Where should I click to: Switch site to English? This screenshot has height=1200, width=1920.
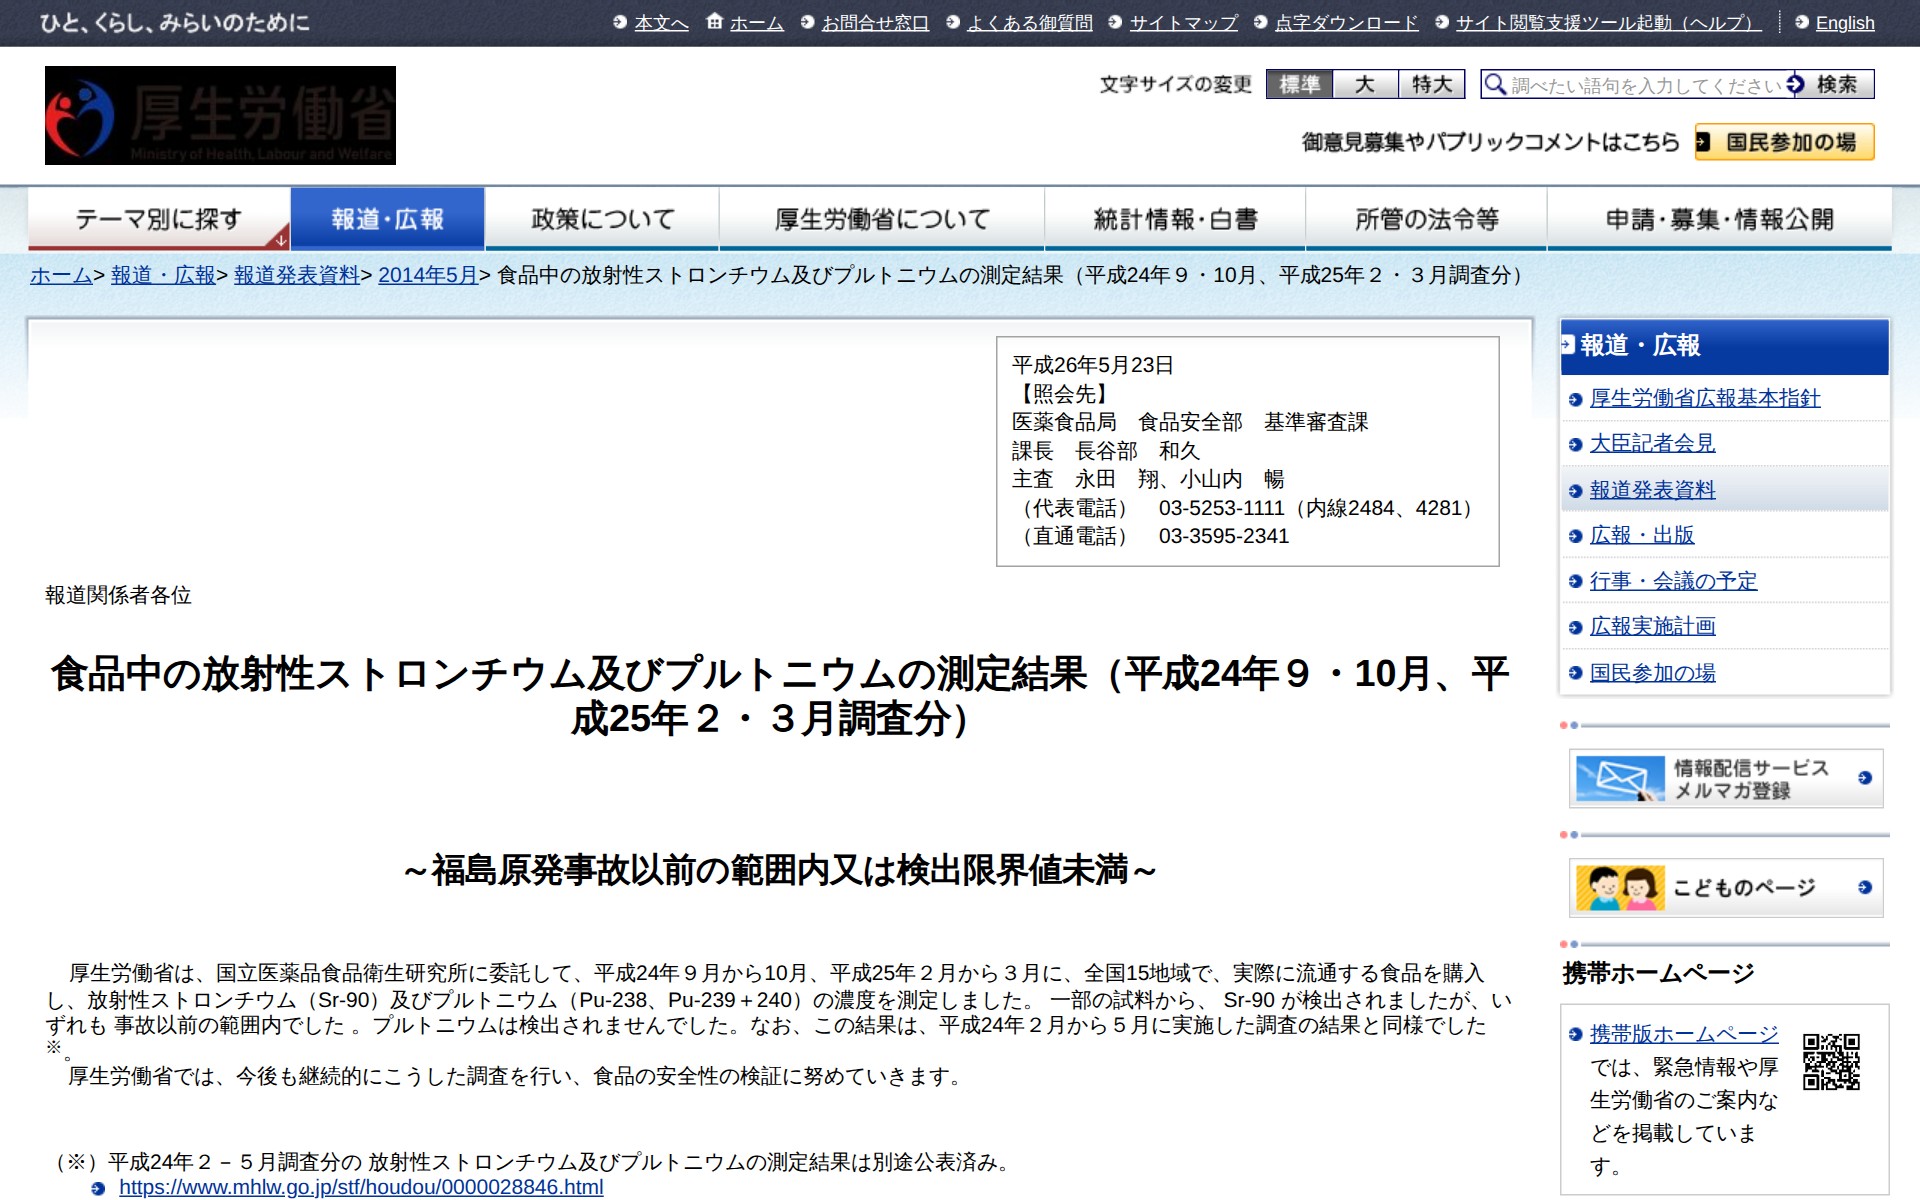click(1844, 23)
